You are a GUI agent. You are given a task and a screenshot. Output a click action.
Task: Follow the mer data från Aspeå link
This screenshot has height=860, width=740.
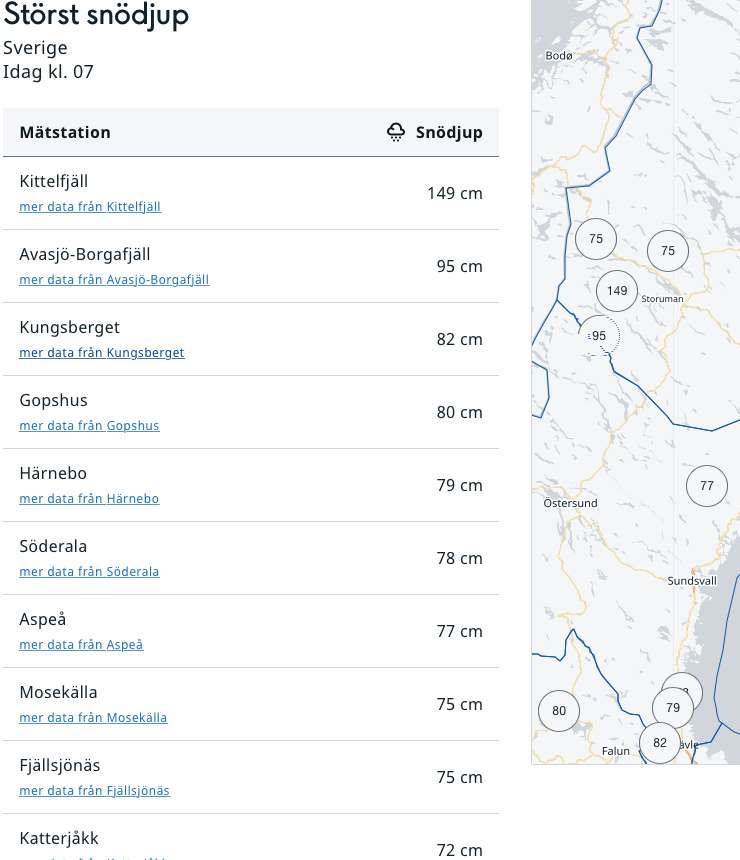pos(81,645)
